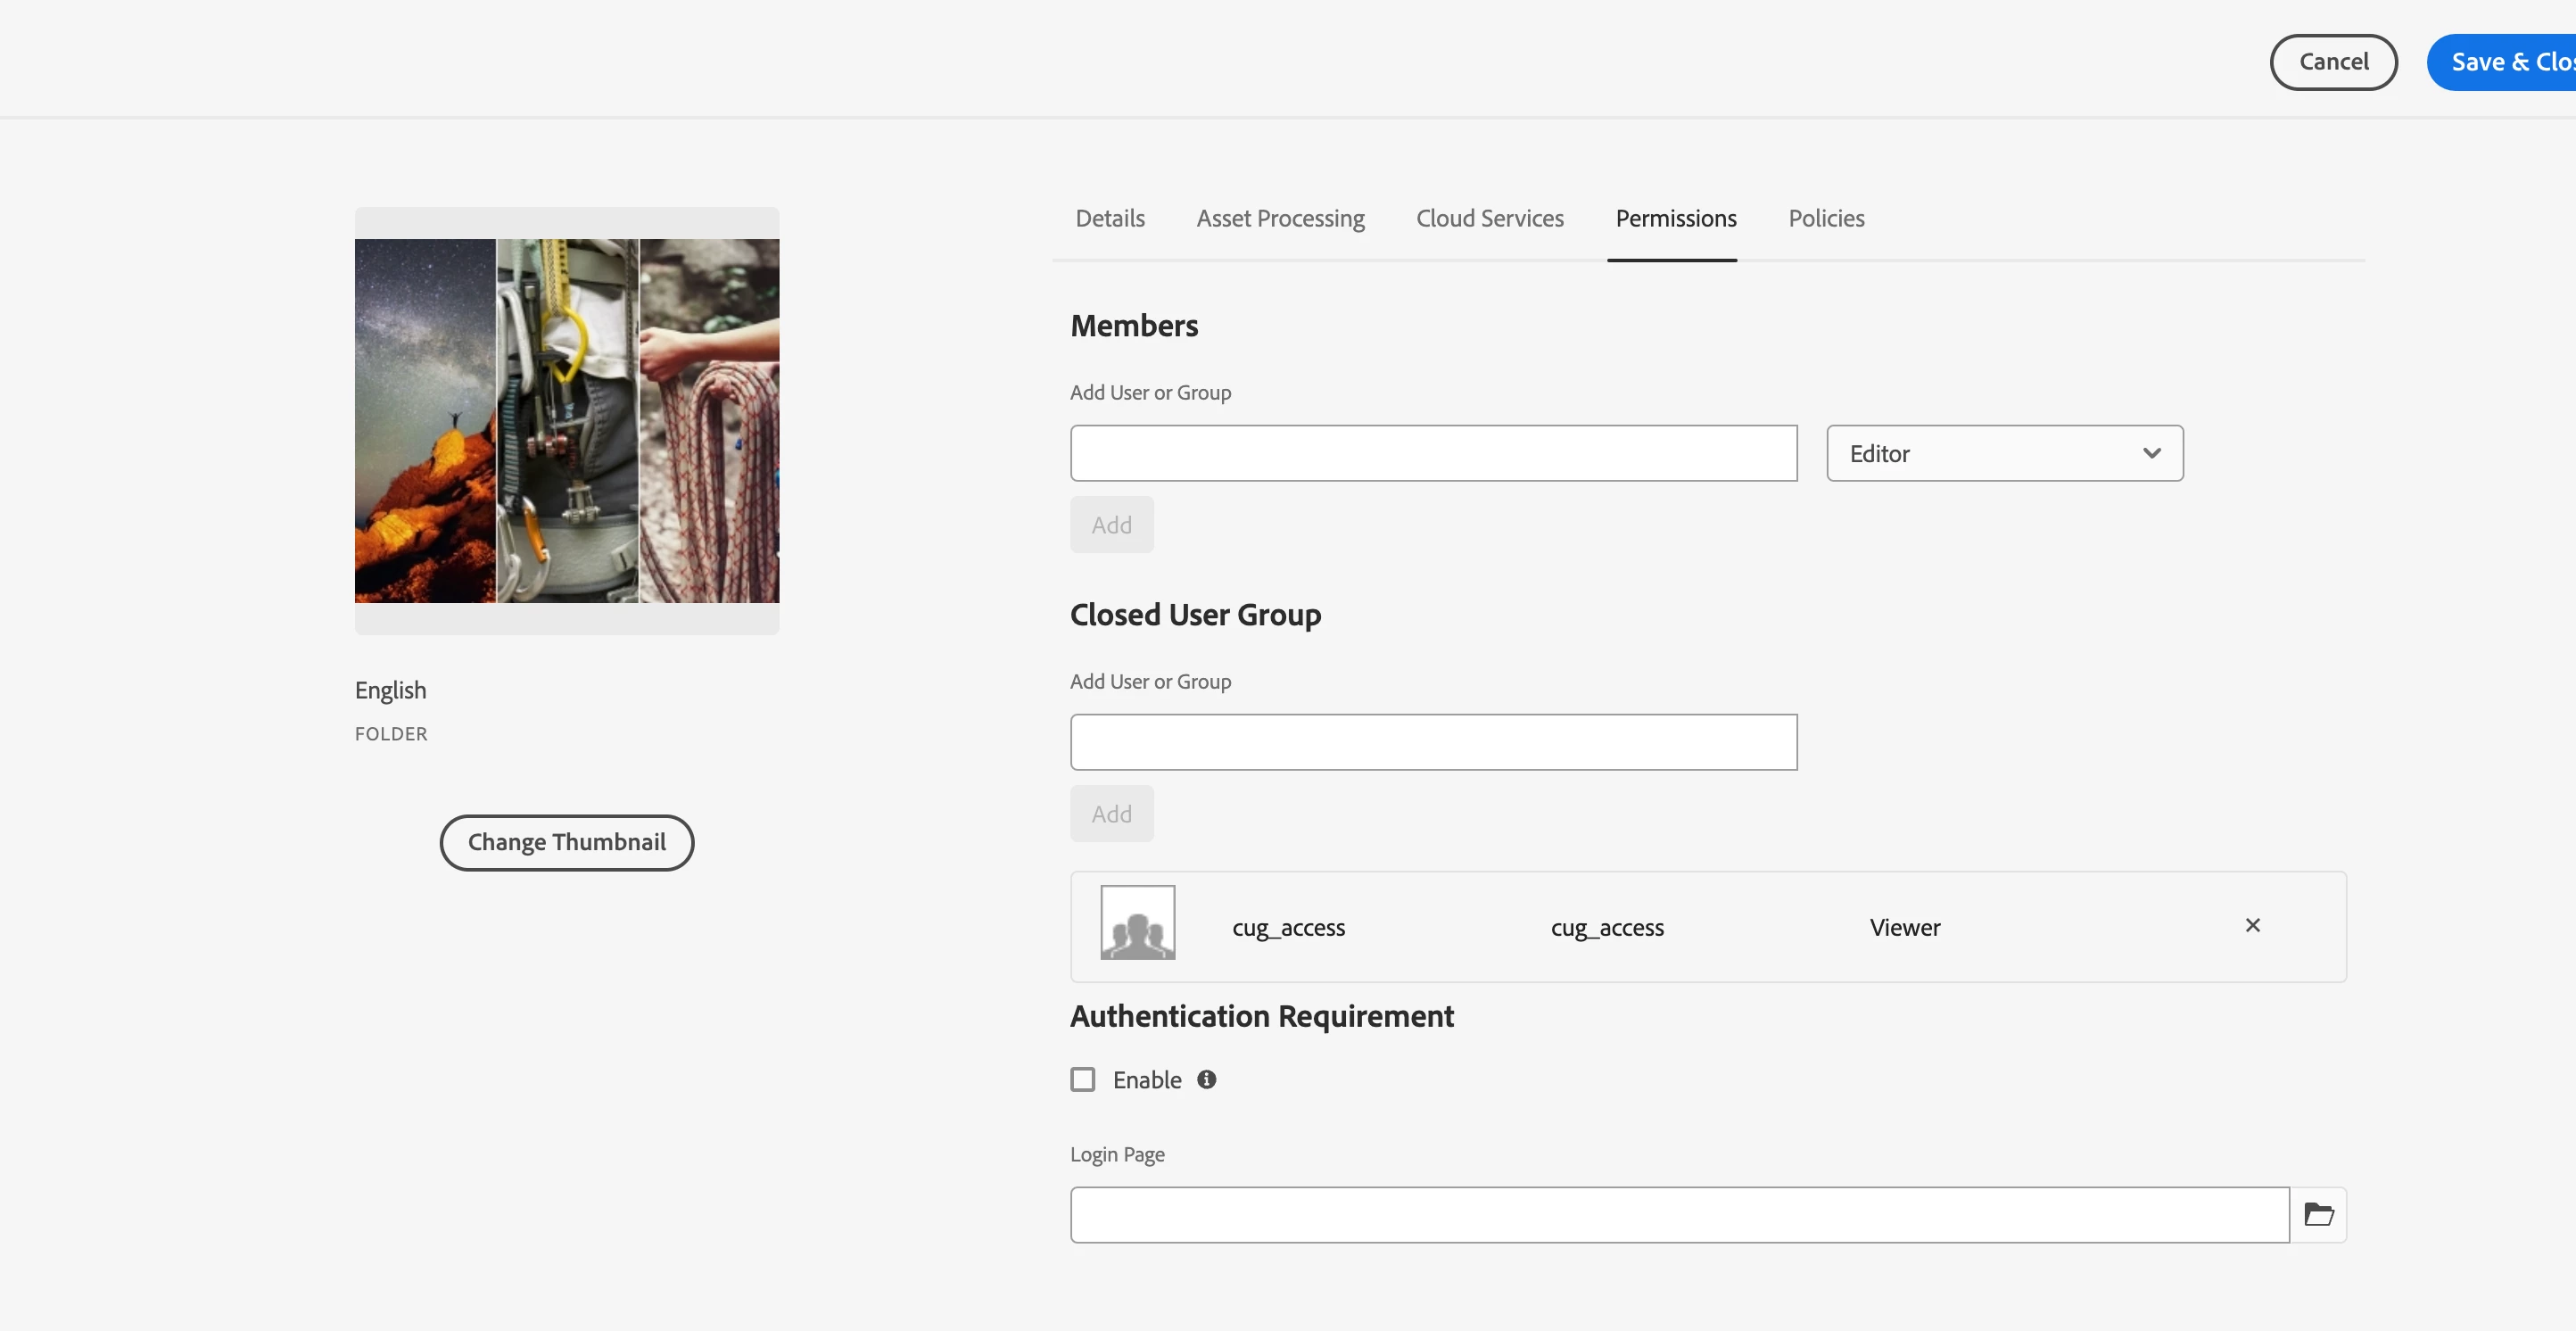Click Add button under Closed User Group
Screen dimensions: 2576x1331
click(1111, 813)
